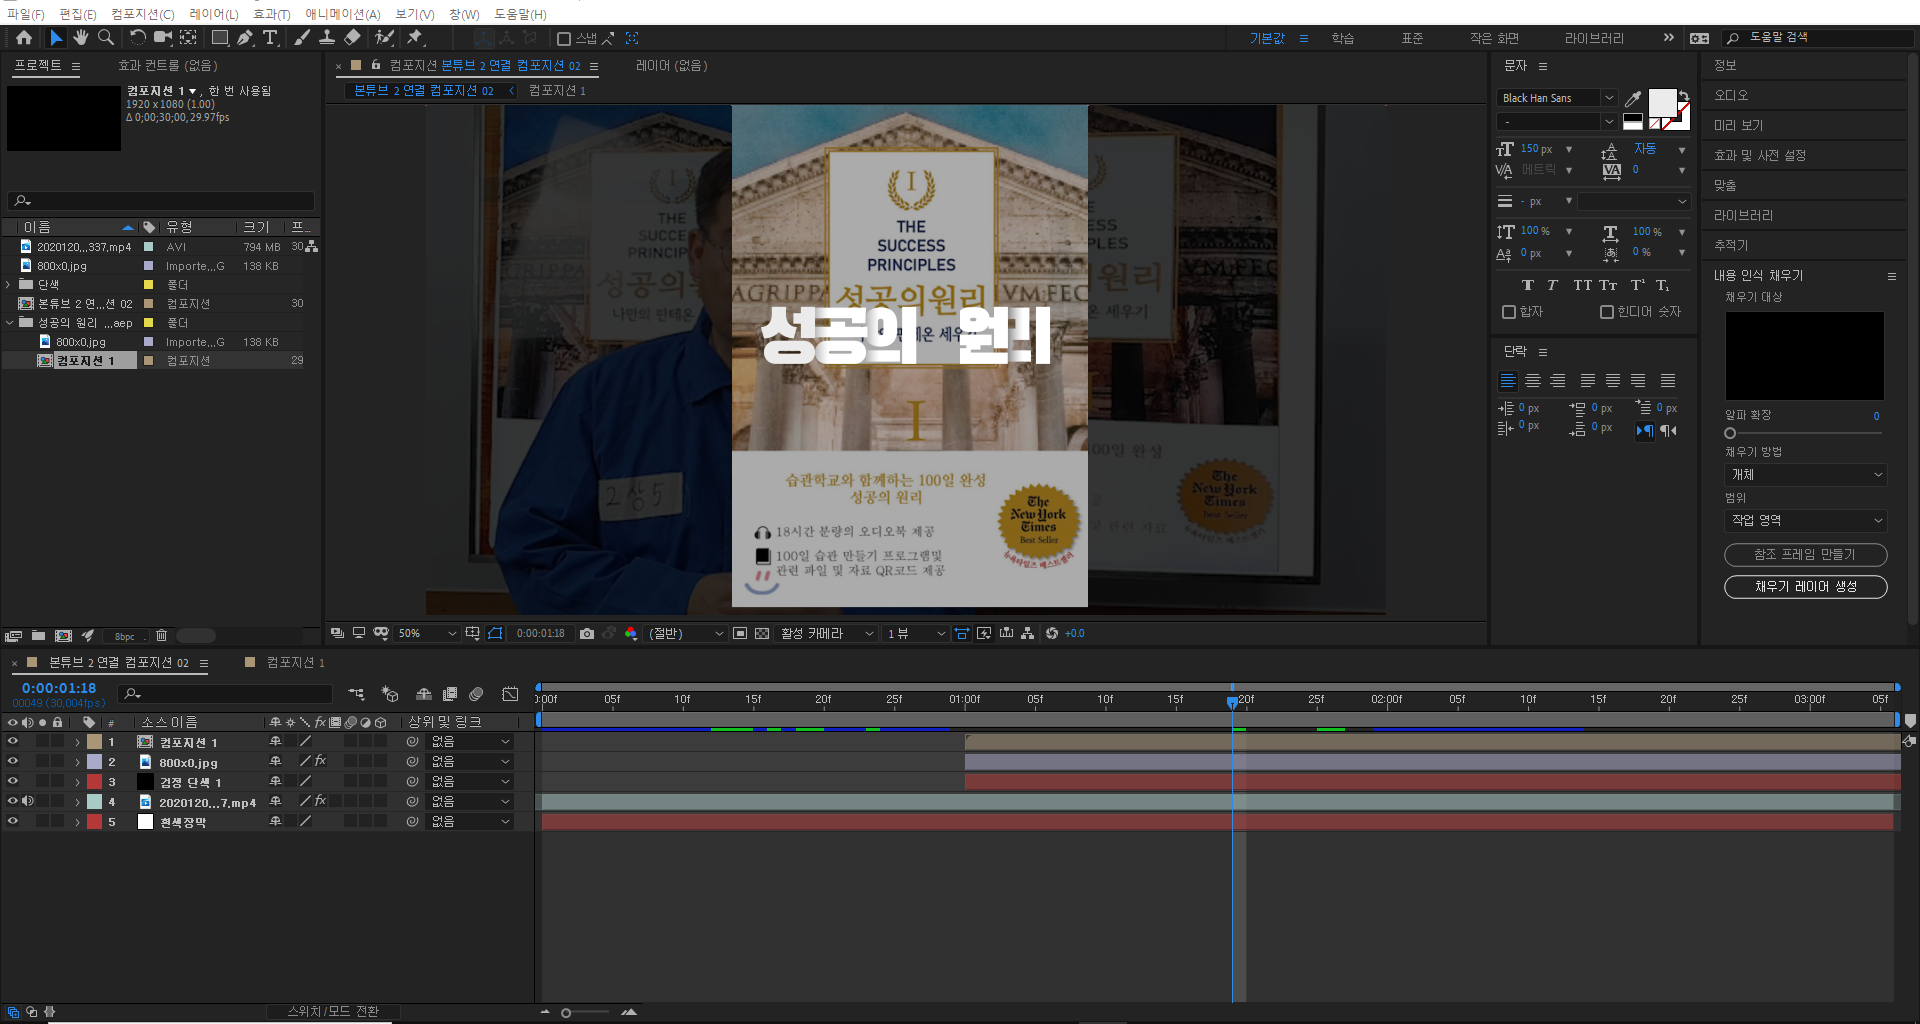Hide the 2020120...7.mp4 video layer

tap(13, 801)
